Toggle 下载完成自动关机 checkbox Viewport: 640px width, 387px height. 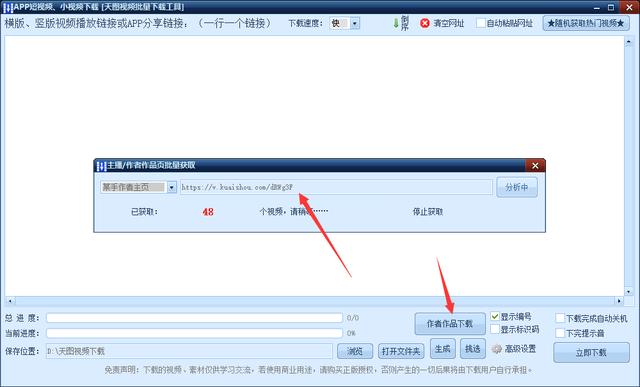point(560,318)
